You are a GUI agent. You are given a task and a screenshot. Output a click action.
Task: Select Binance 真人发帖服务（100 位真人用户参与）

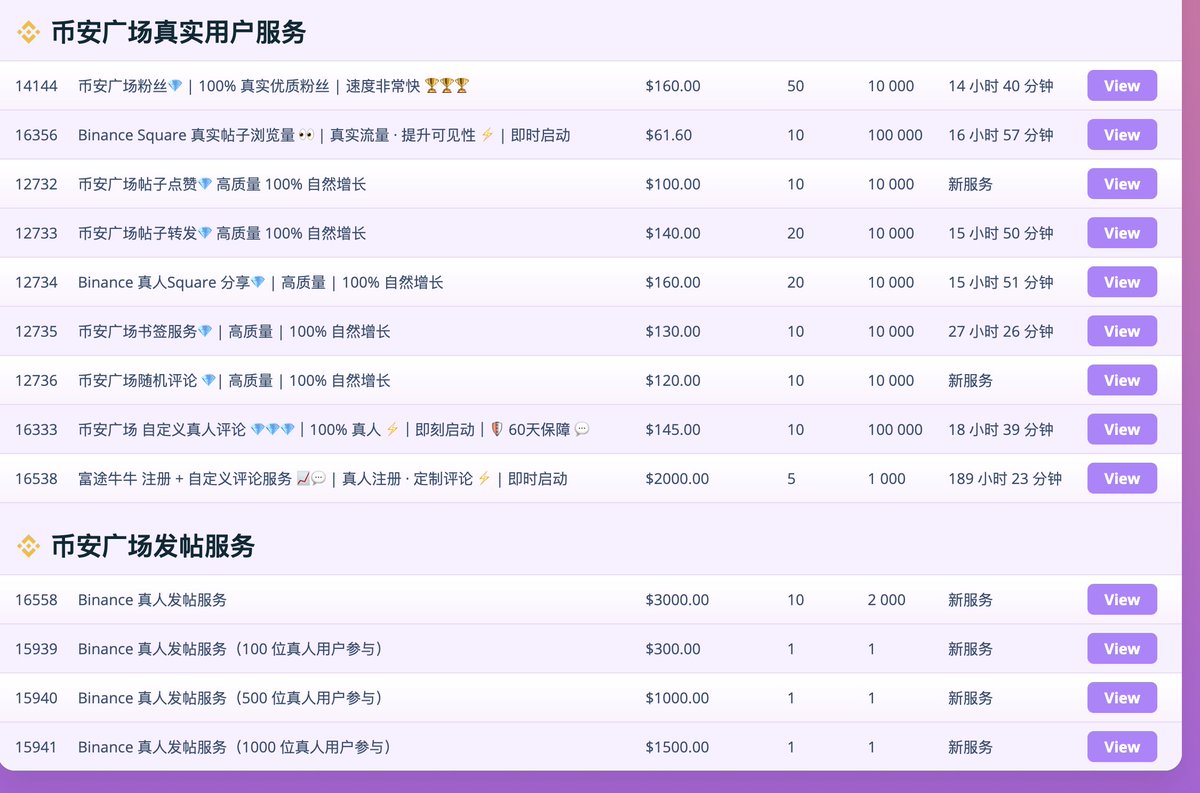pyautogui.click(x=234, y=649)
